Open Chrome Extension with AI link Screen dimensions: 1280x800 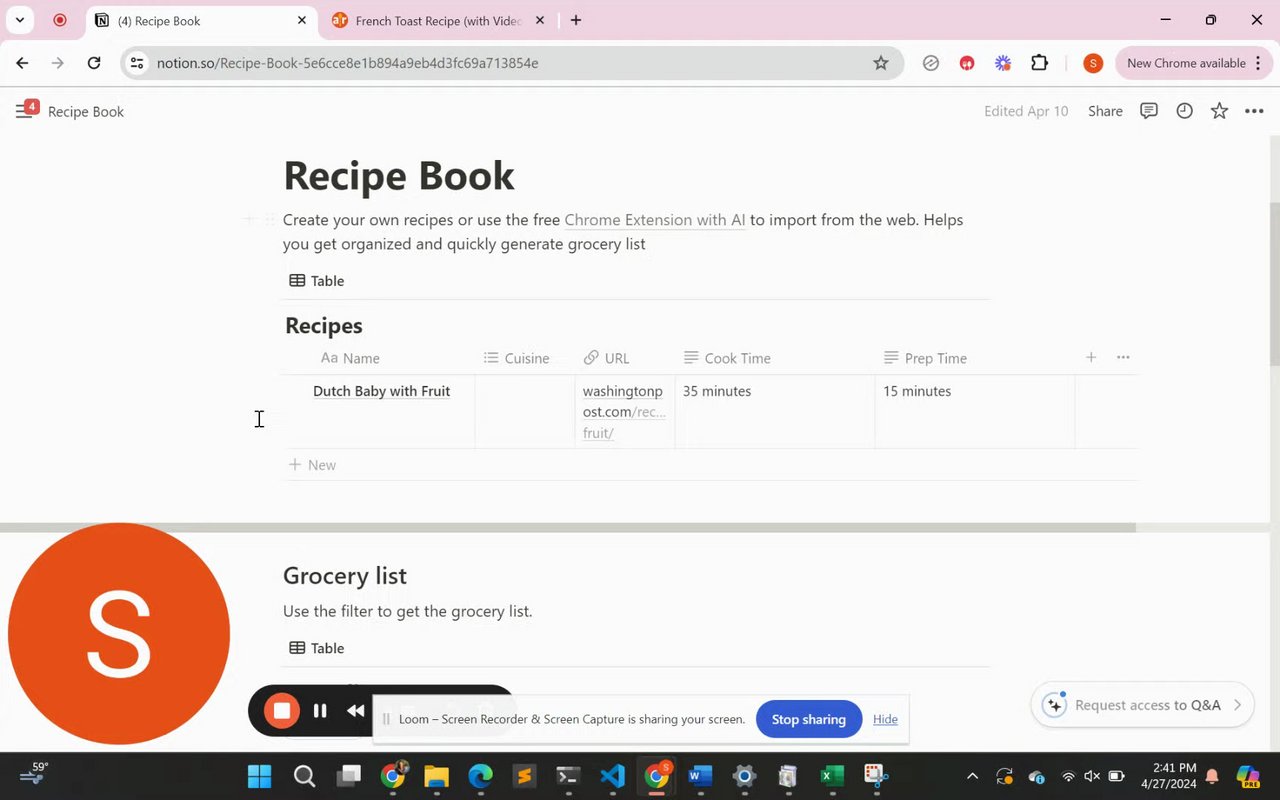tap(655, 220)
